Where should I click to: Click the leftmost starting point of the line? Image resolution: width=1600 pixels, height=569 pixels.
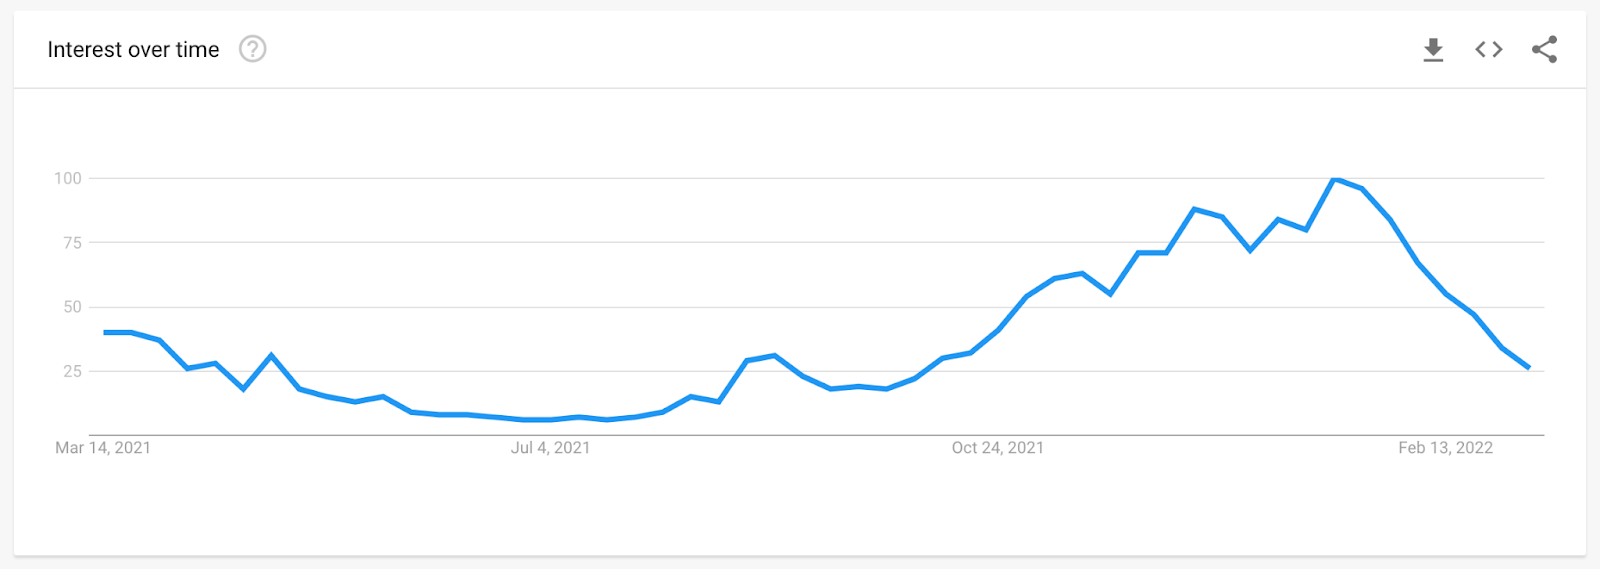coord(105,332)
